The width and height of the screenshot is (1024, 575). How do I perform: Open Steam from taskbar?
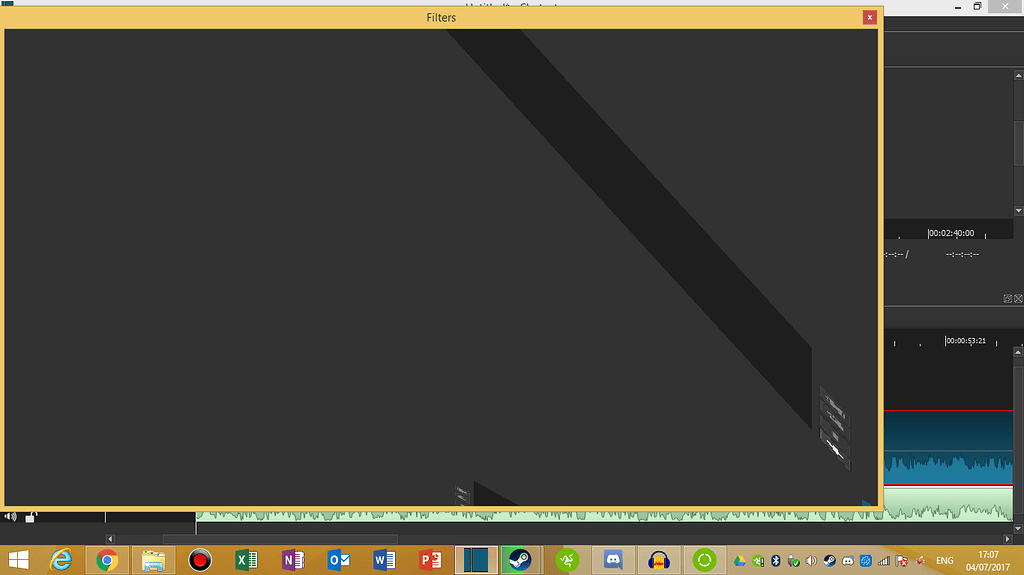[520, 560]
